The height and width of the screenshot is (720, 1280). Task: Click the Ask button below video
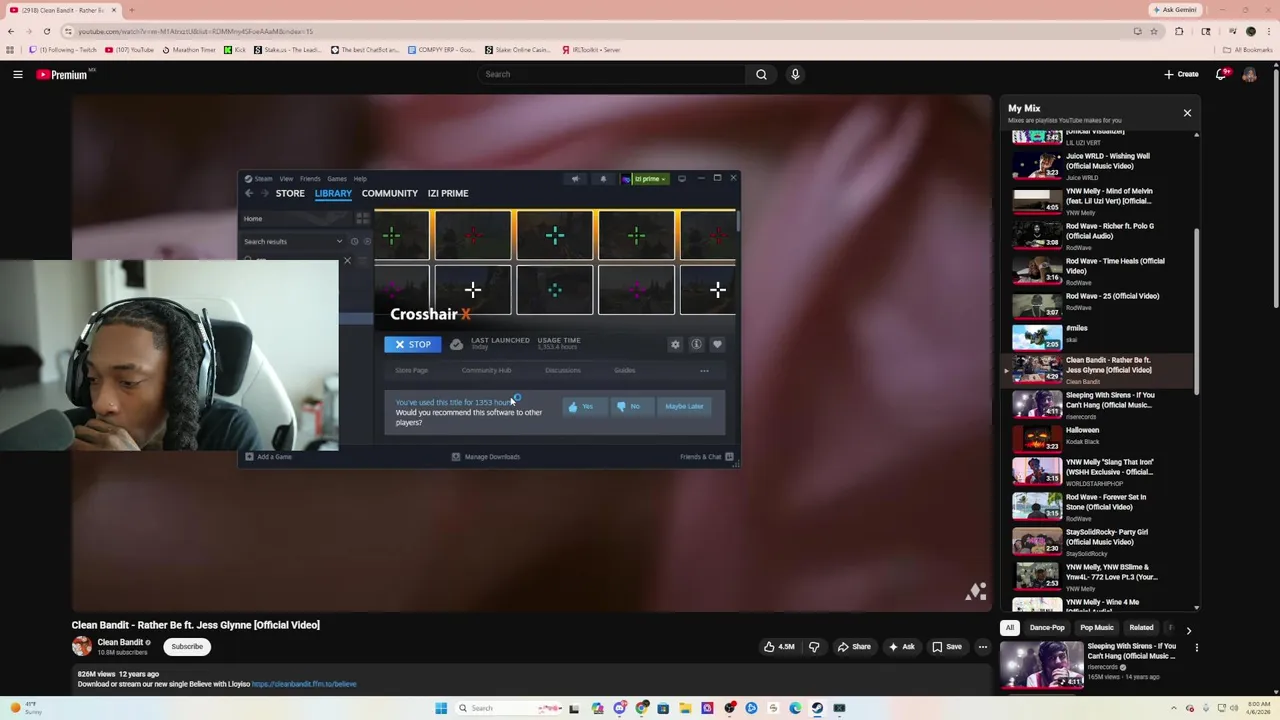tap(901, 647)
